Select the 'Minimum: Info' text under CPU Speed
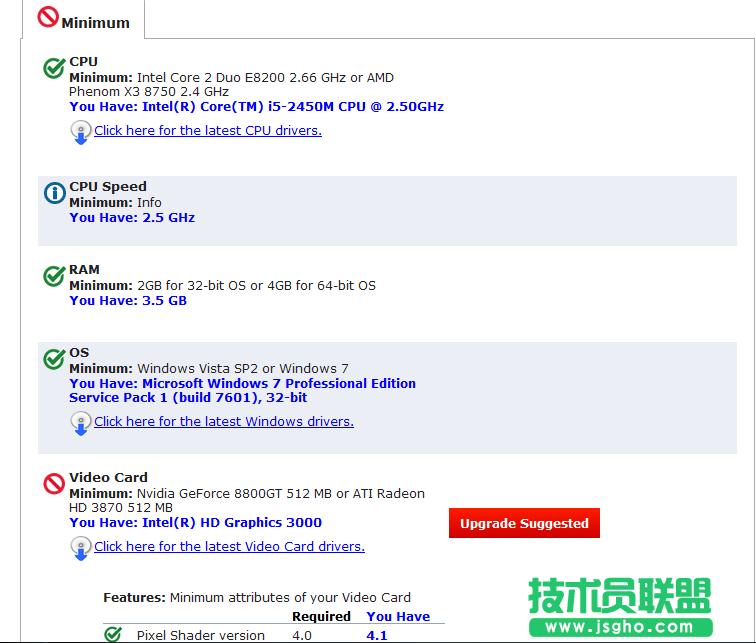The width and height of the screenshot is (756, 643). pos(115,202)
